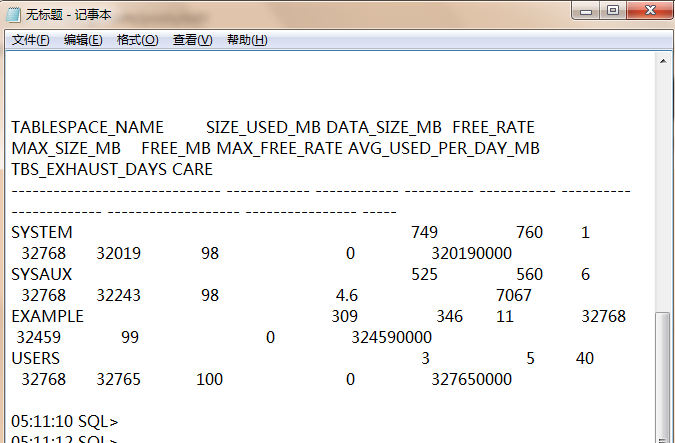This screenshot has height=443, width=675.
Task: Click the vertical scrollbar up arrow
Action: point(663,61)
